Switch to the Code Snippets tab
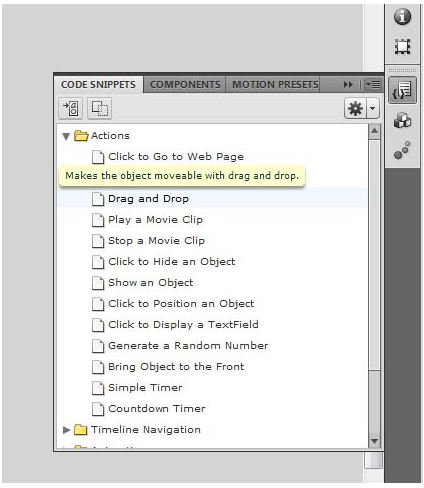 pyautogui.click(x=98, y=85)
